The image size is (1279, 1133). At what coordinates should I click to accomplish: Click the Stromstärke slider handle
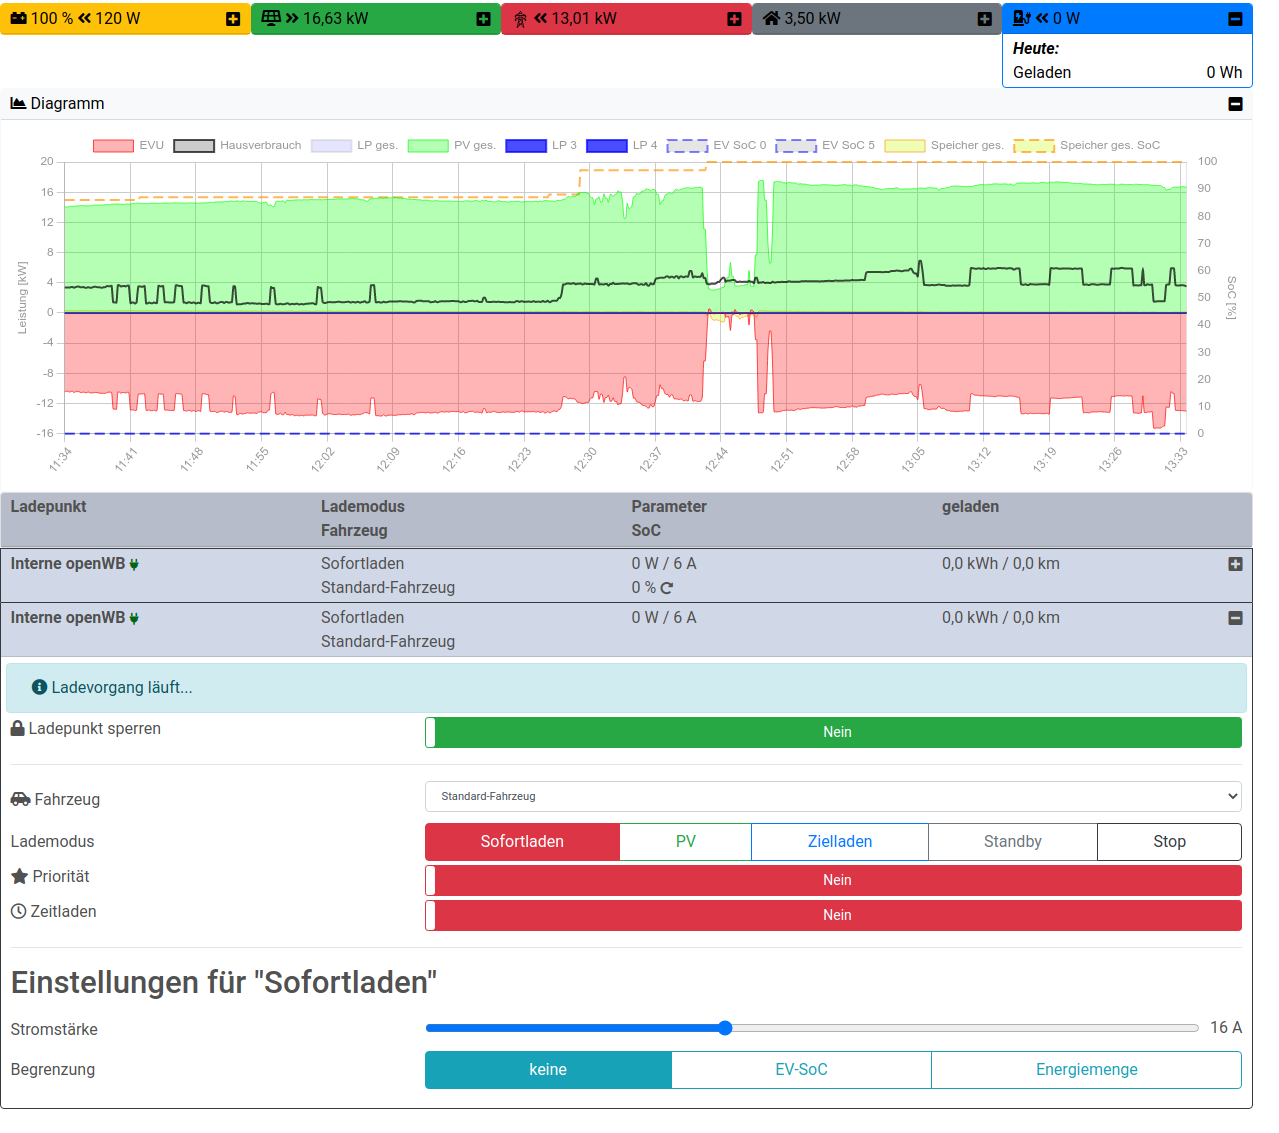725,1028
